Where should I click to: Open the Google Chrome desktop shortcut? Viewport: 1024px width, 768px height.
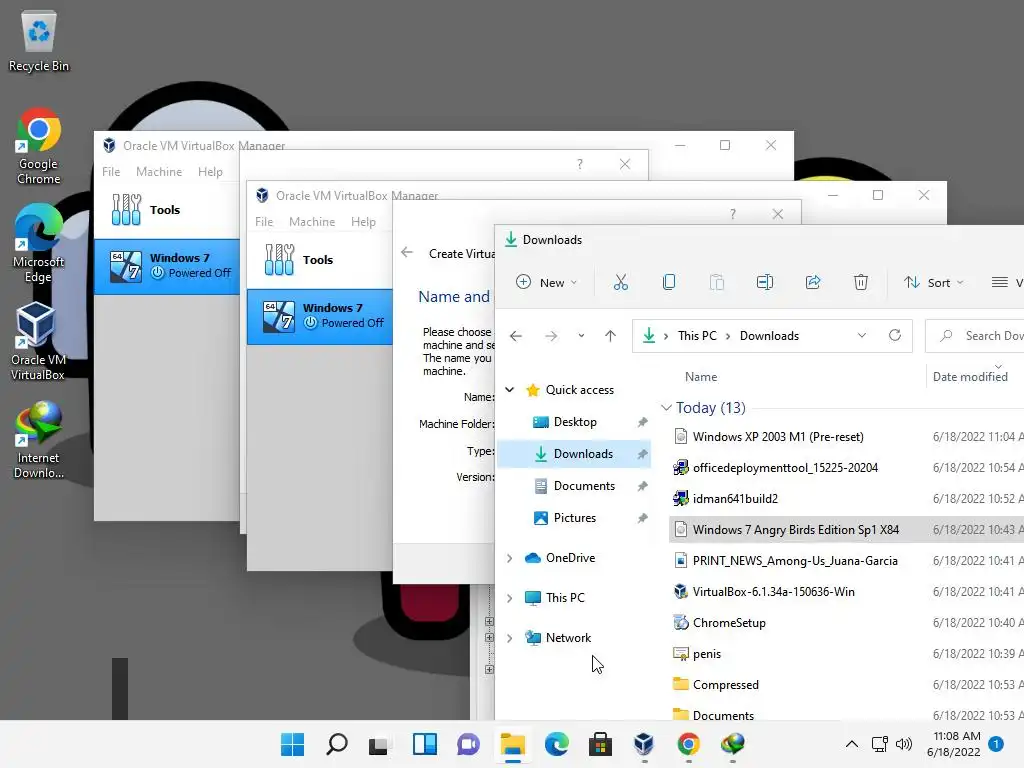[39, 146]
